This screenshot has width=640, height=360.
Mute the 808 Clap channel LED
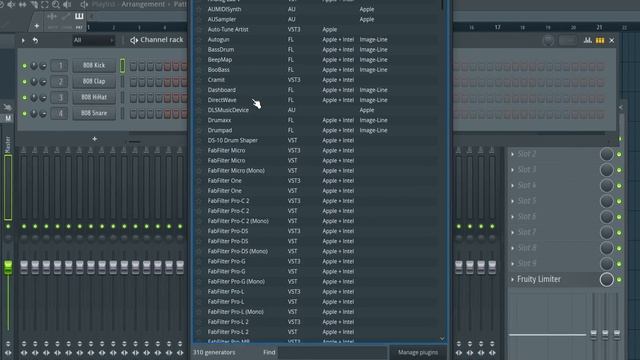[x=24, y=82]
